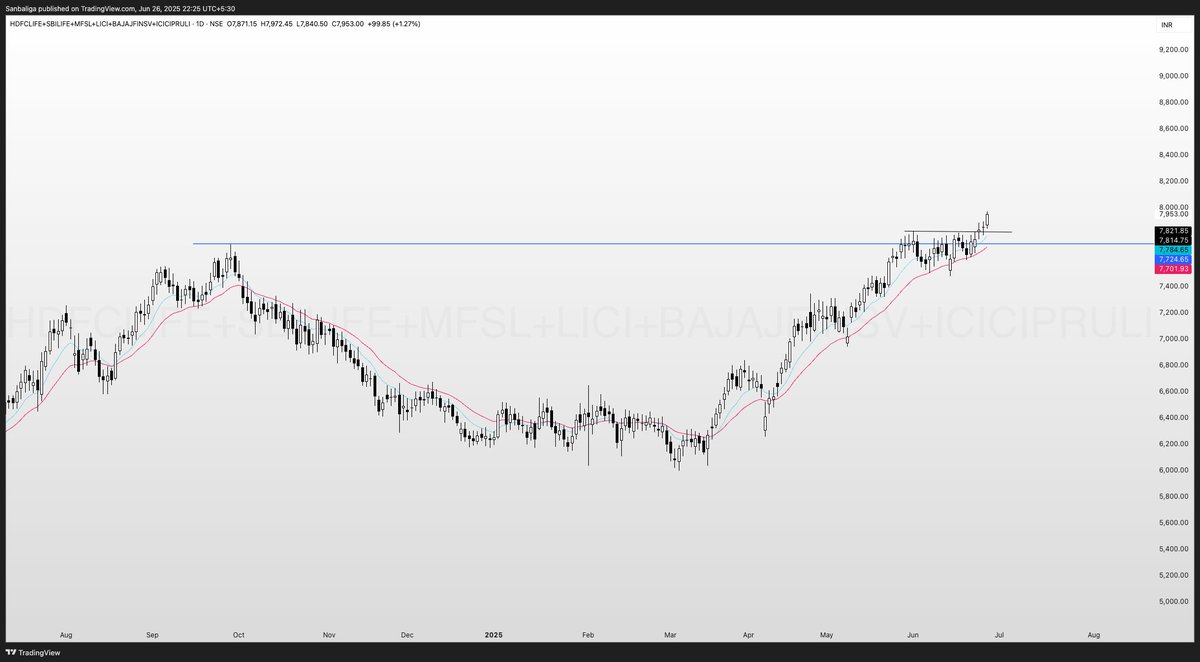
Task: Click the blue 7,724.65 price tag
Action: [x=1173, y=259]
